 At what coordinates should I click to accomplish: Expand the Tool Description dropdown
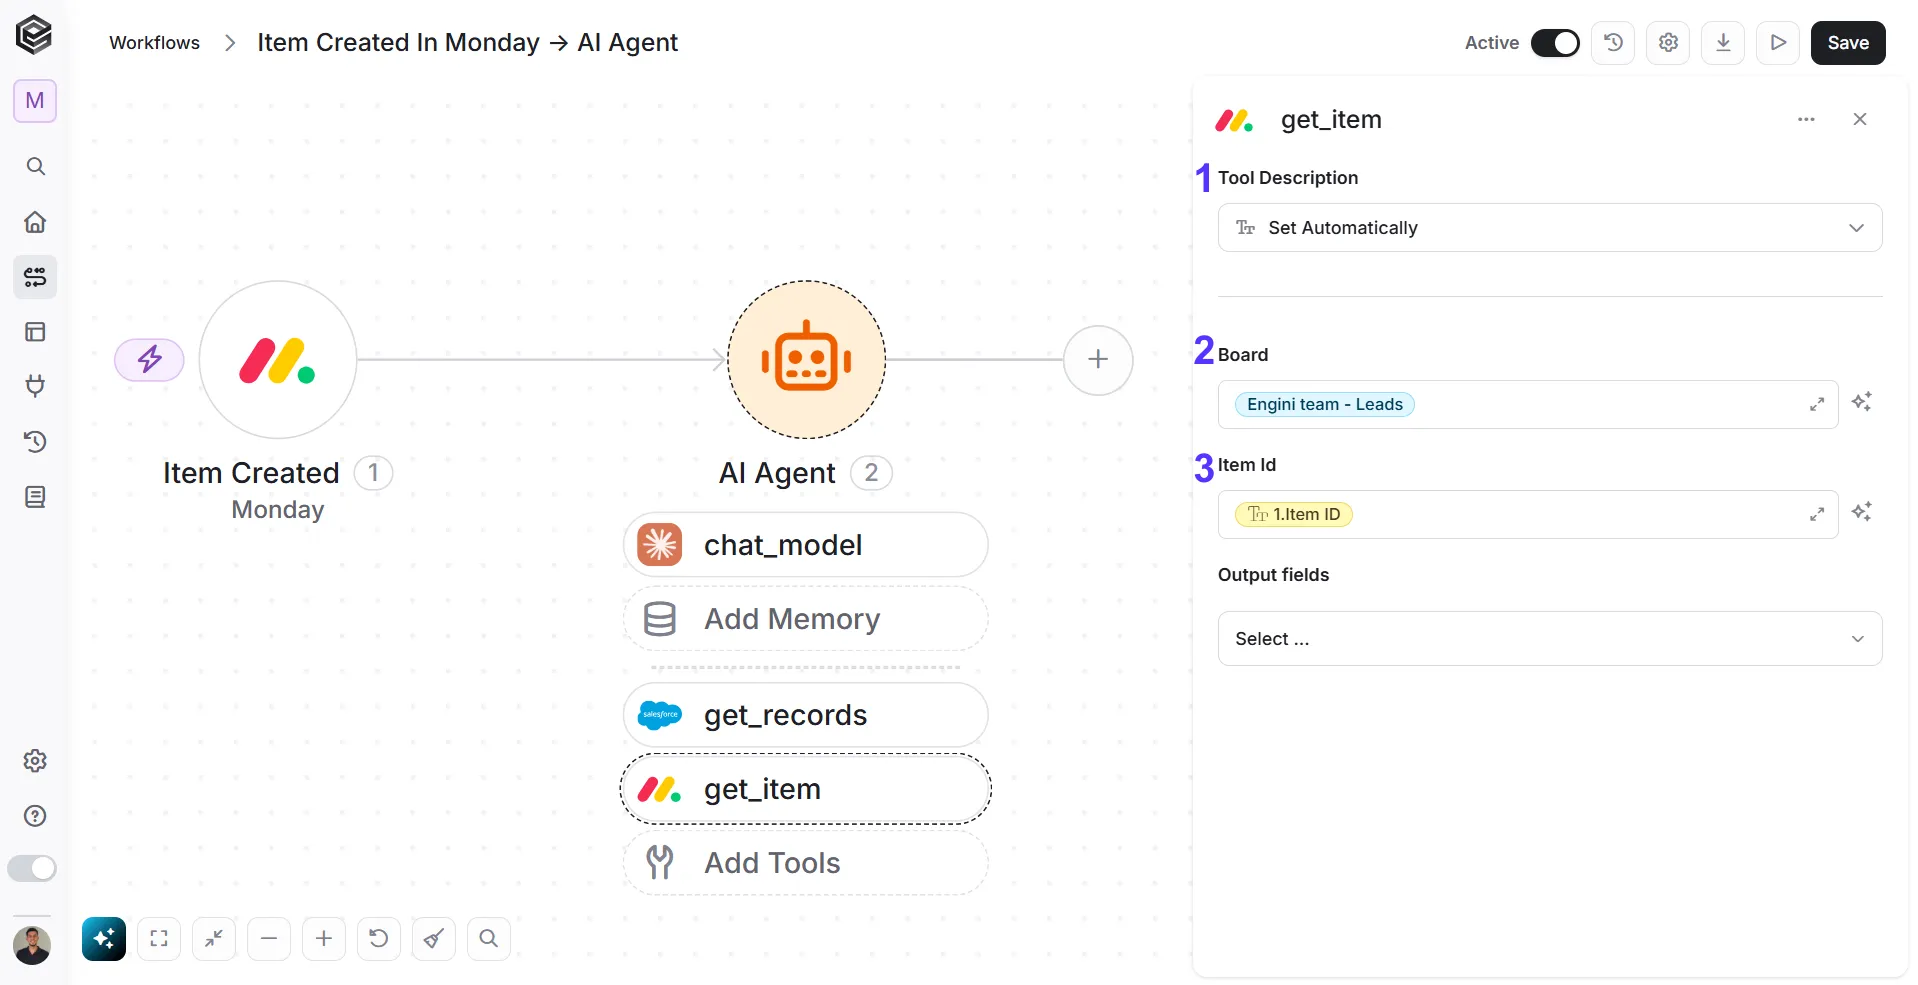[1550, 228]
